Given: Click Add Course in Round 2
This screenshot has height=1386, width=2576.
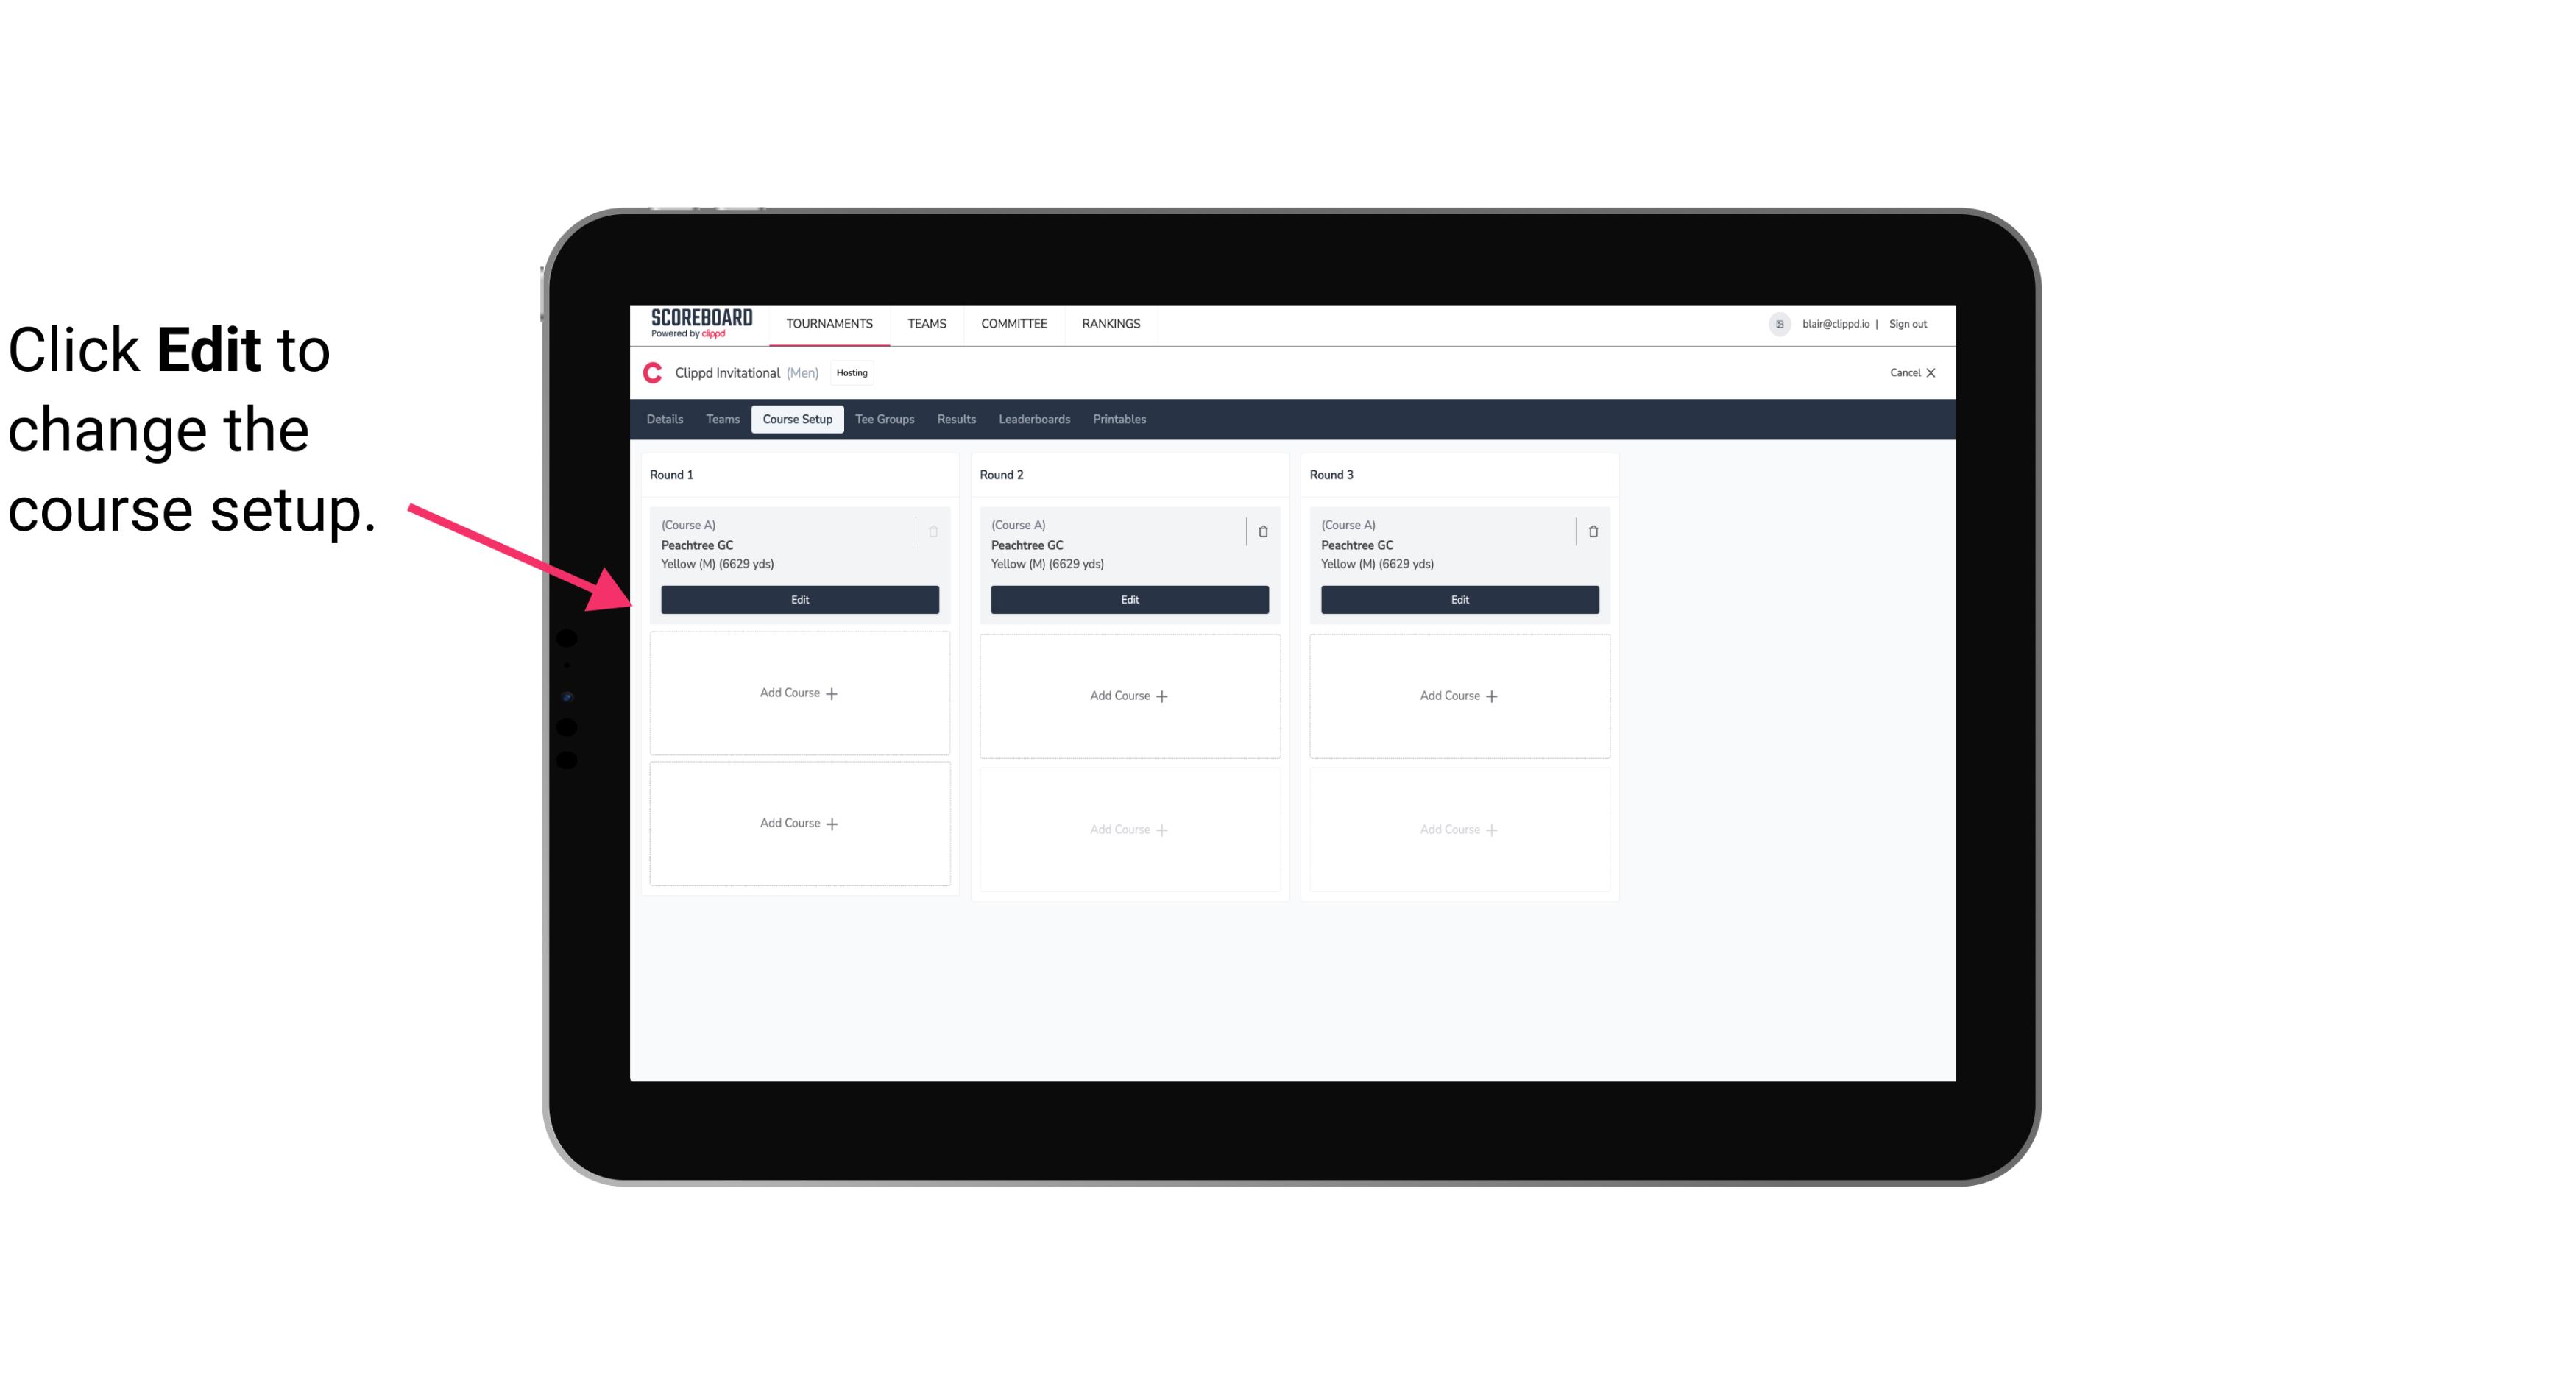Looking at the screenshot, I should click(1128, 695).
